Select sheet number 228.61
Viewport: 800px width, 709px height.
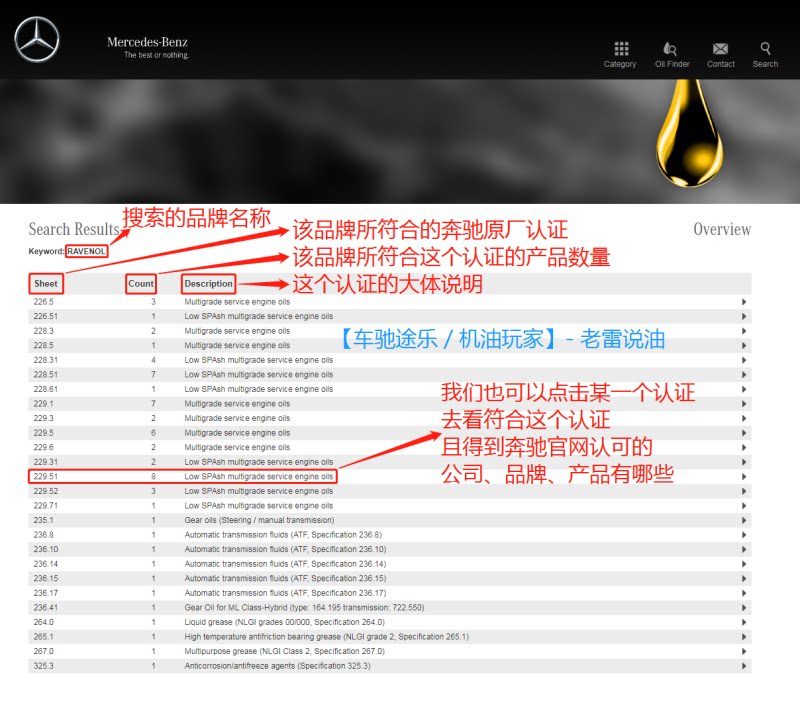pyautogui.click(x=45, y=389)
